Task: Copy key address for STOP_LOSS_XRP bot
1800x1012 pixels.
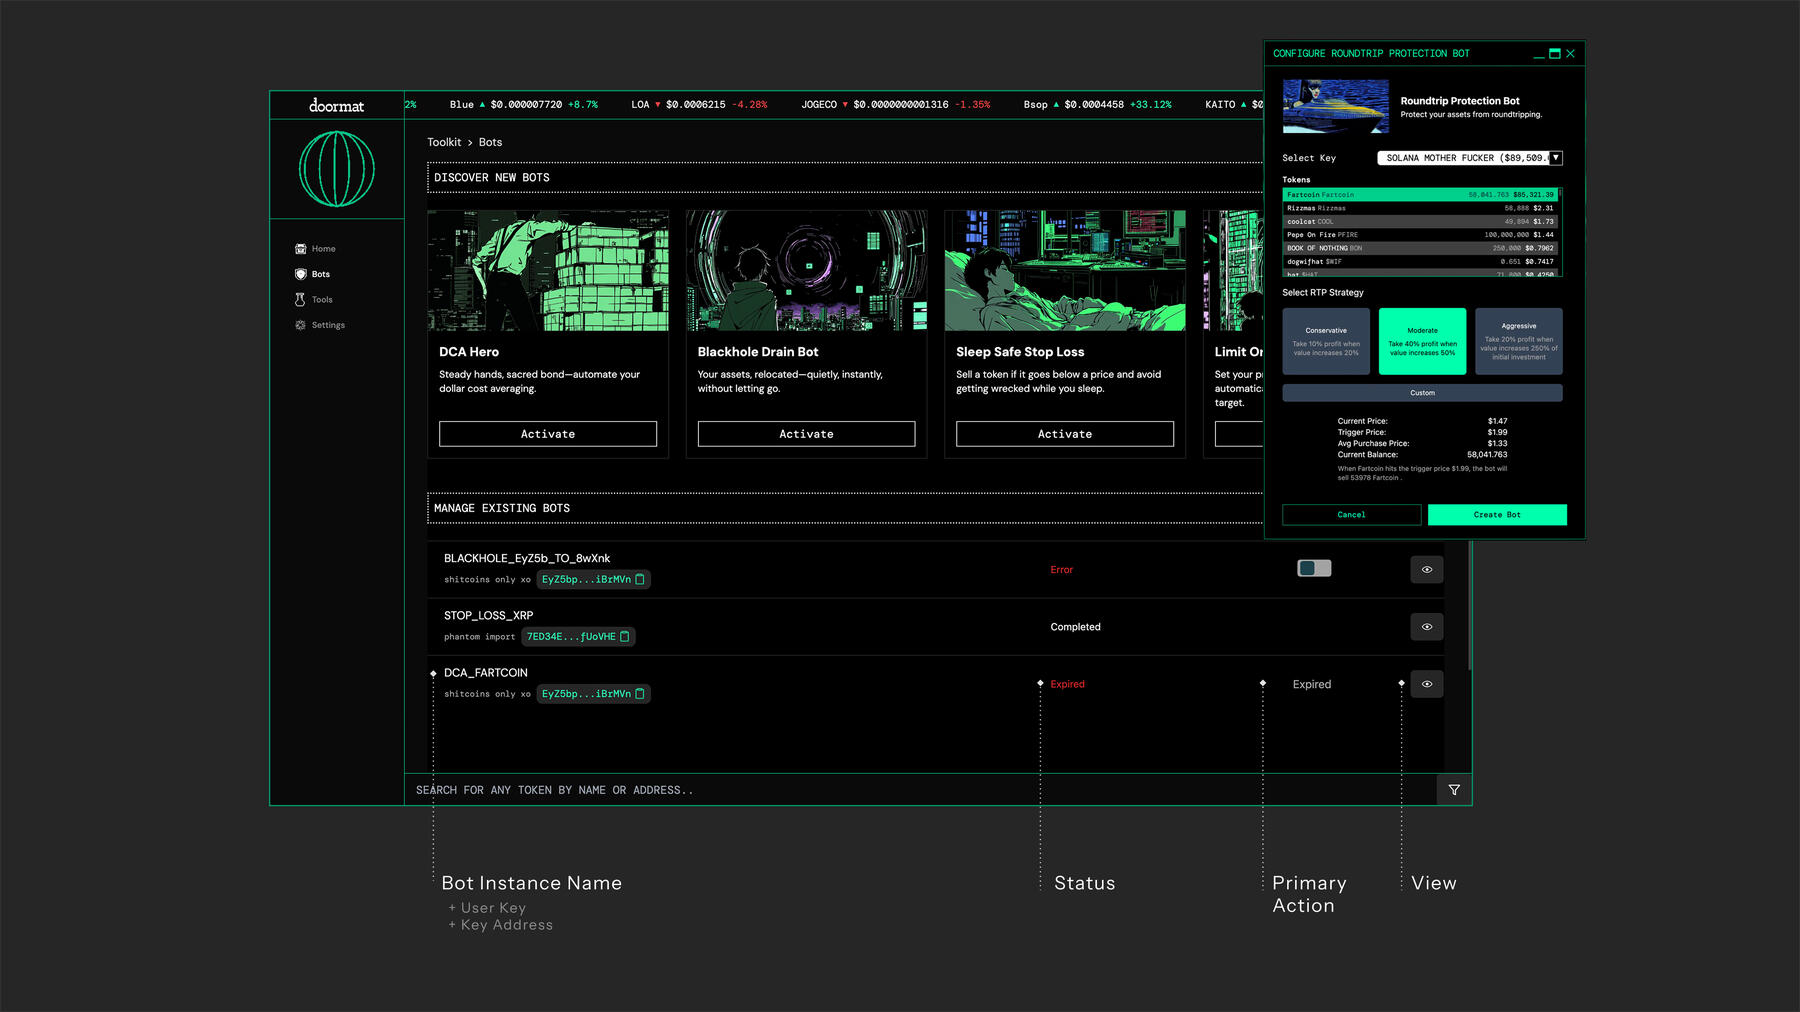Action: [625, 637]
